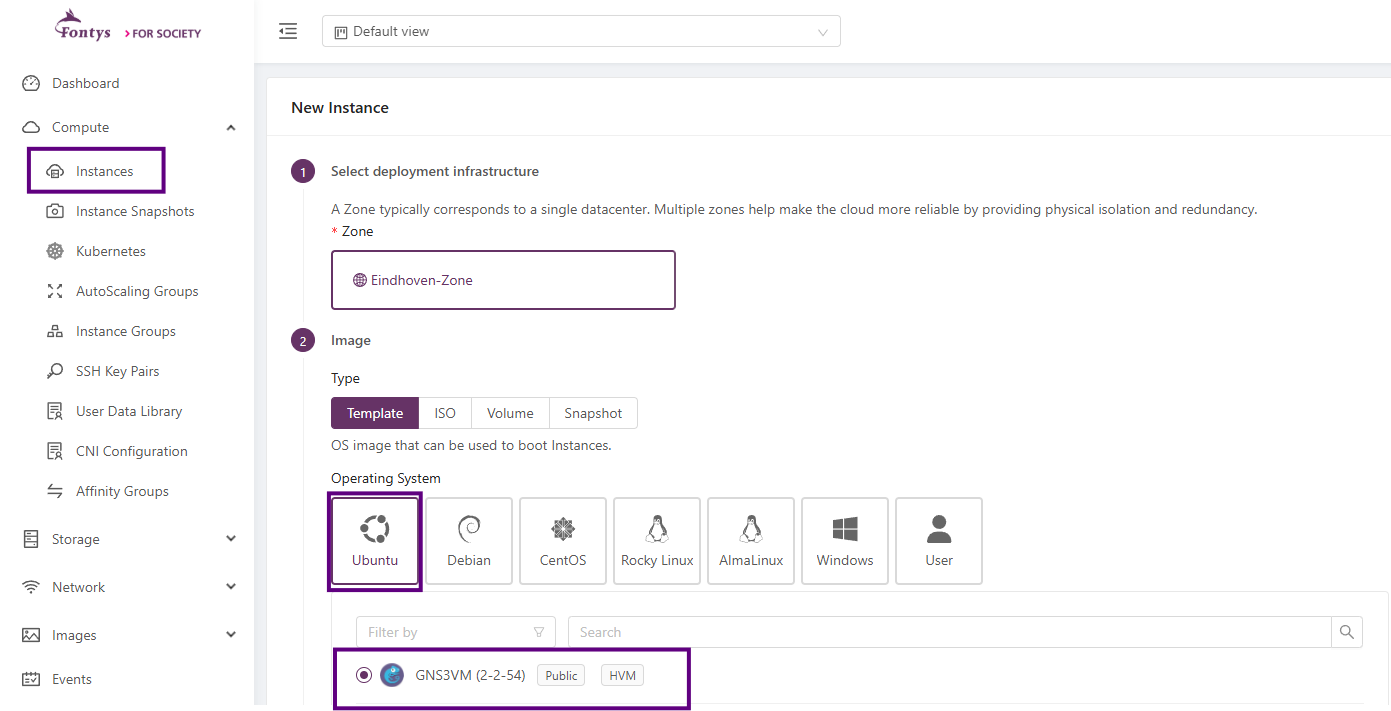Choose the Debian operating system tile
Image resolution: width=1391 pixels, height=711 pixels.
tap(468, 540)
